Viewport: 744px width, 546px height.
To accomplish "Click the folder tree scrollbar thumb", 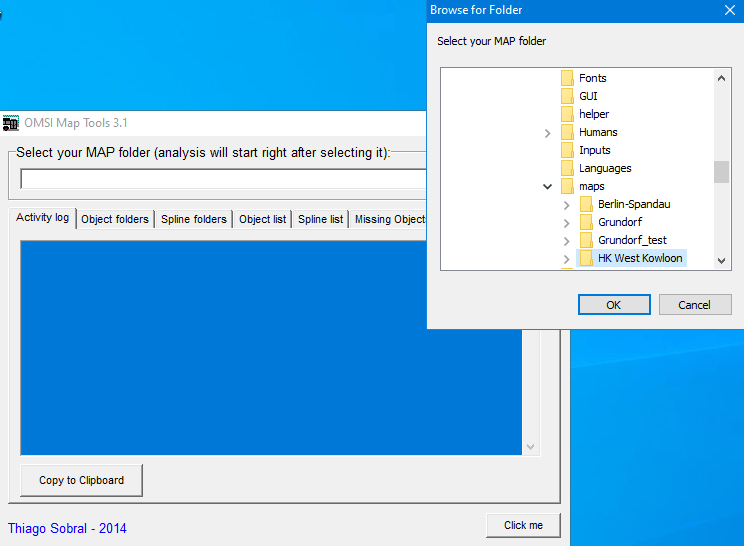I will pyautogui.click(x=721, y=172).
